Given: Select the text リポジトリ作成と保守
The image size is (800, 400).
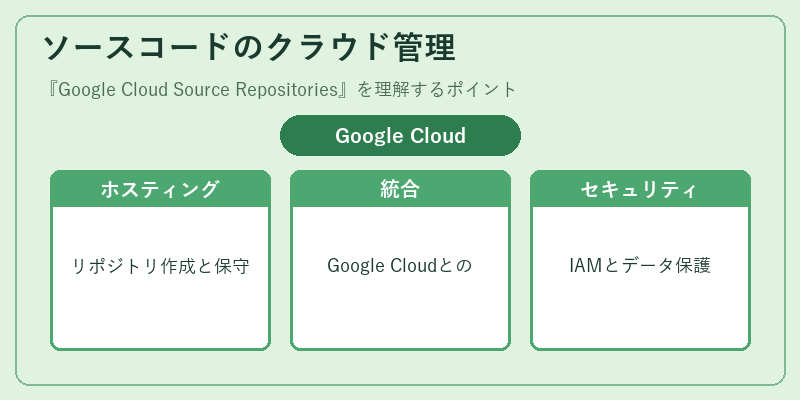Looking at the screenshot, I should (160, 266).
